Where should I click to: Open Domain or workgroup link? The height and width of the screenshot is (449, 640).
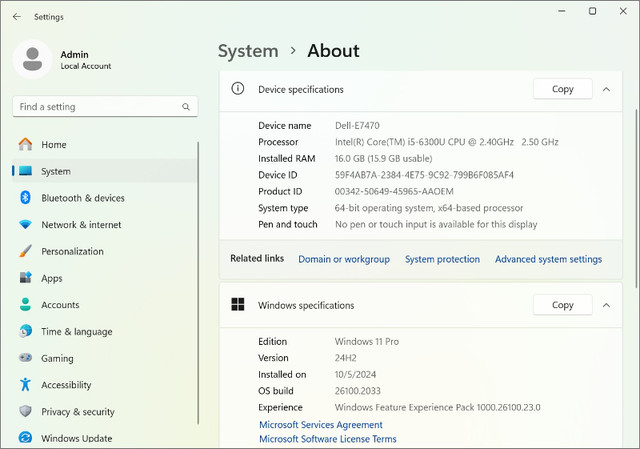pos(344,259)
